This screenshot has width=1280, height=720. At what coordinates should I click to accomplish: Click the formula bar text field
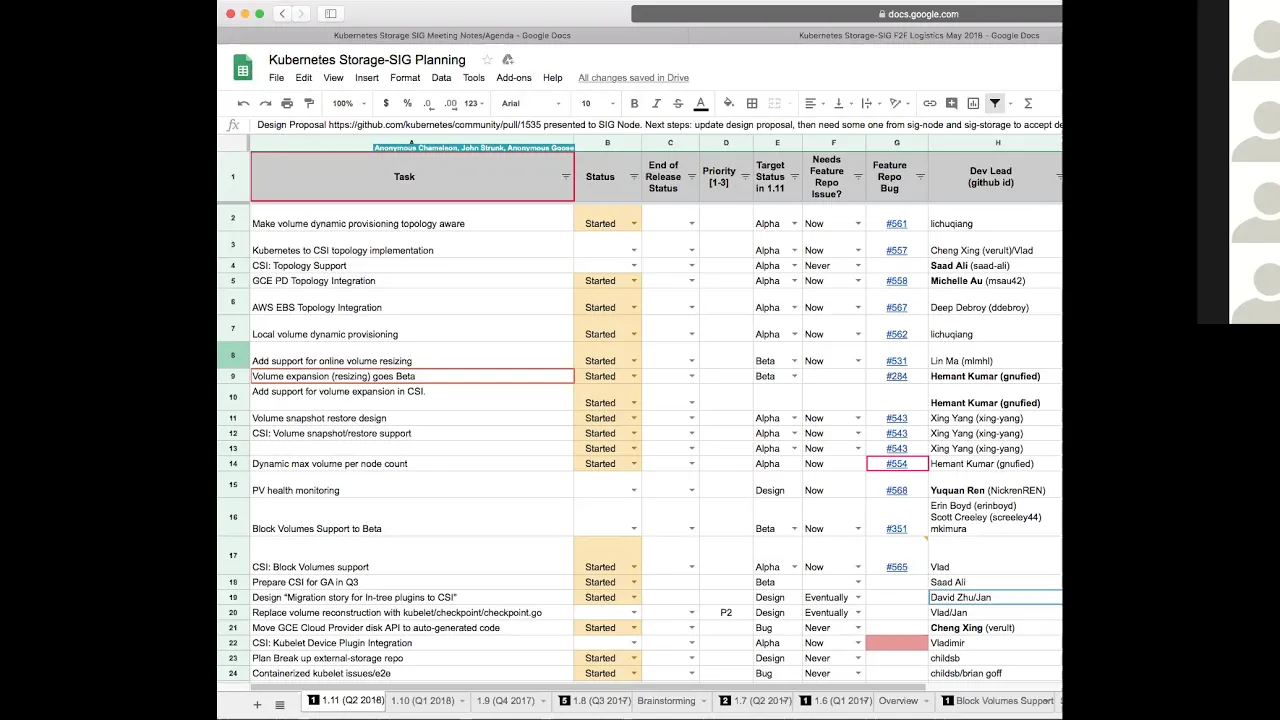(658, 125)
